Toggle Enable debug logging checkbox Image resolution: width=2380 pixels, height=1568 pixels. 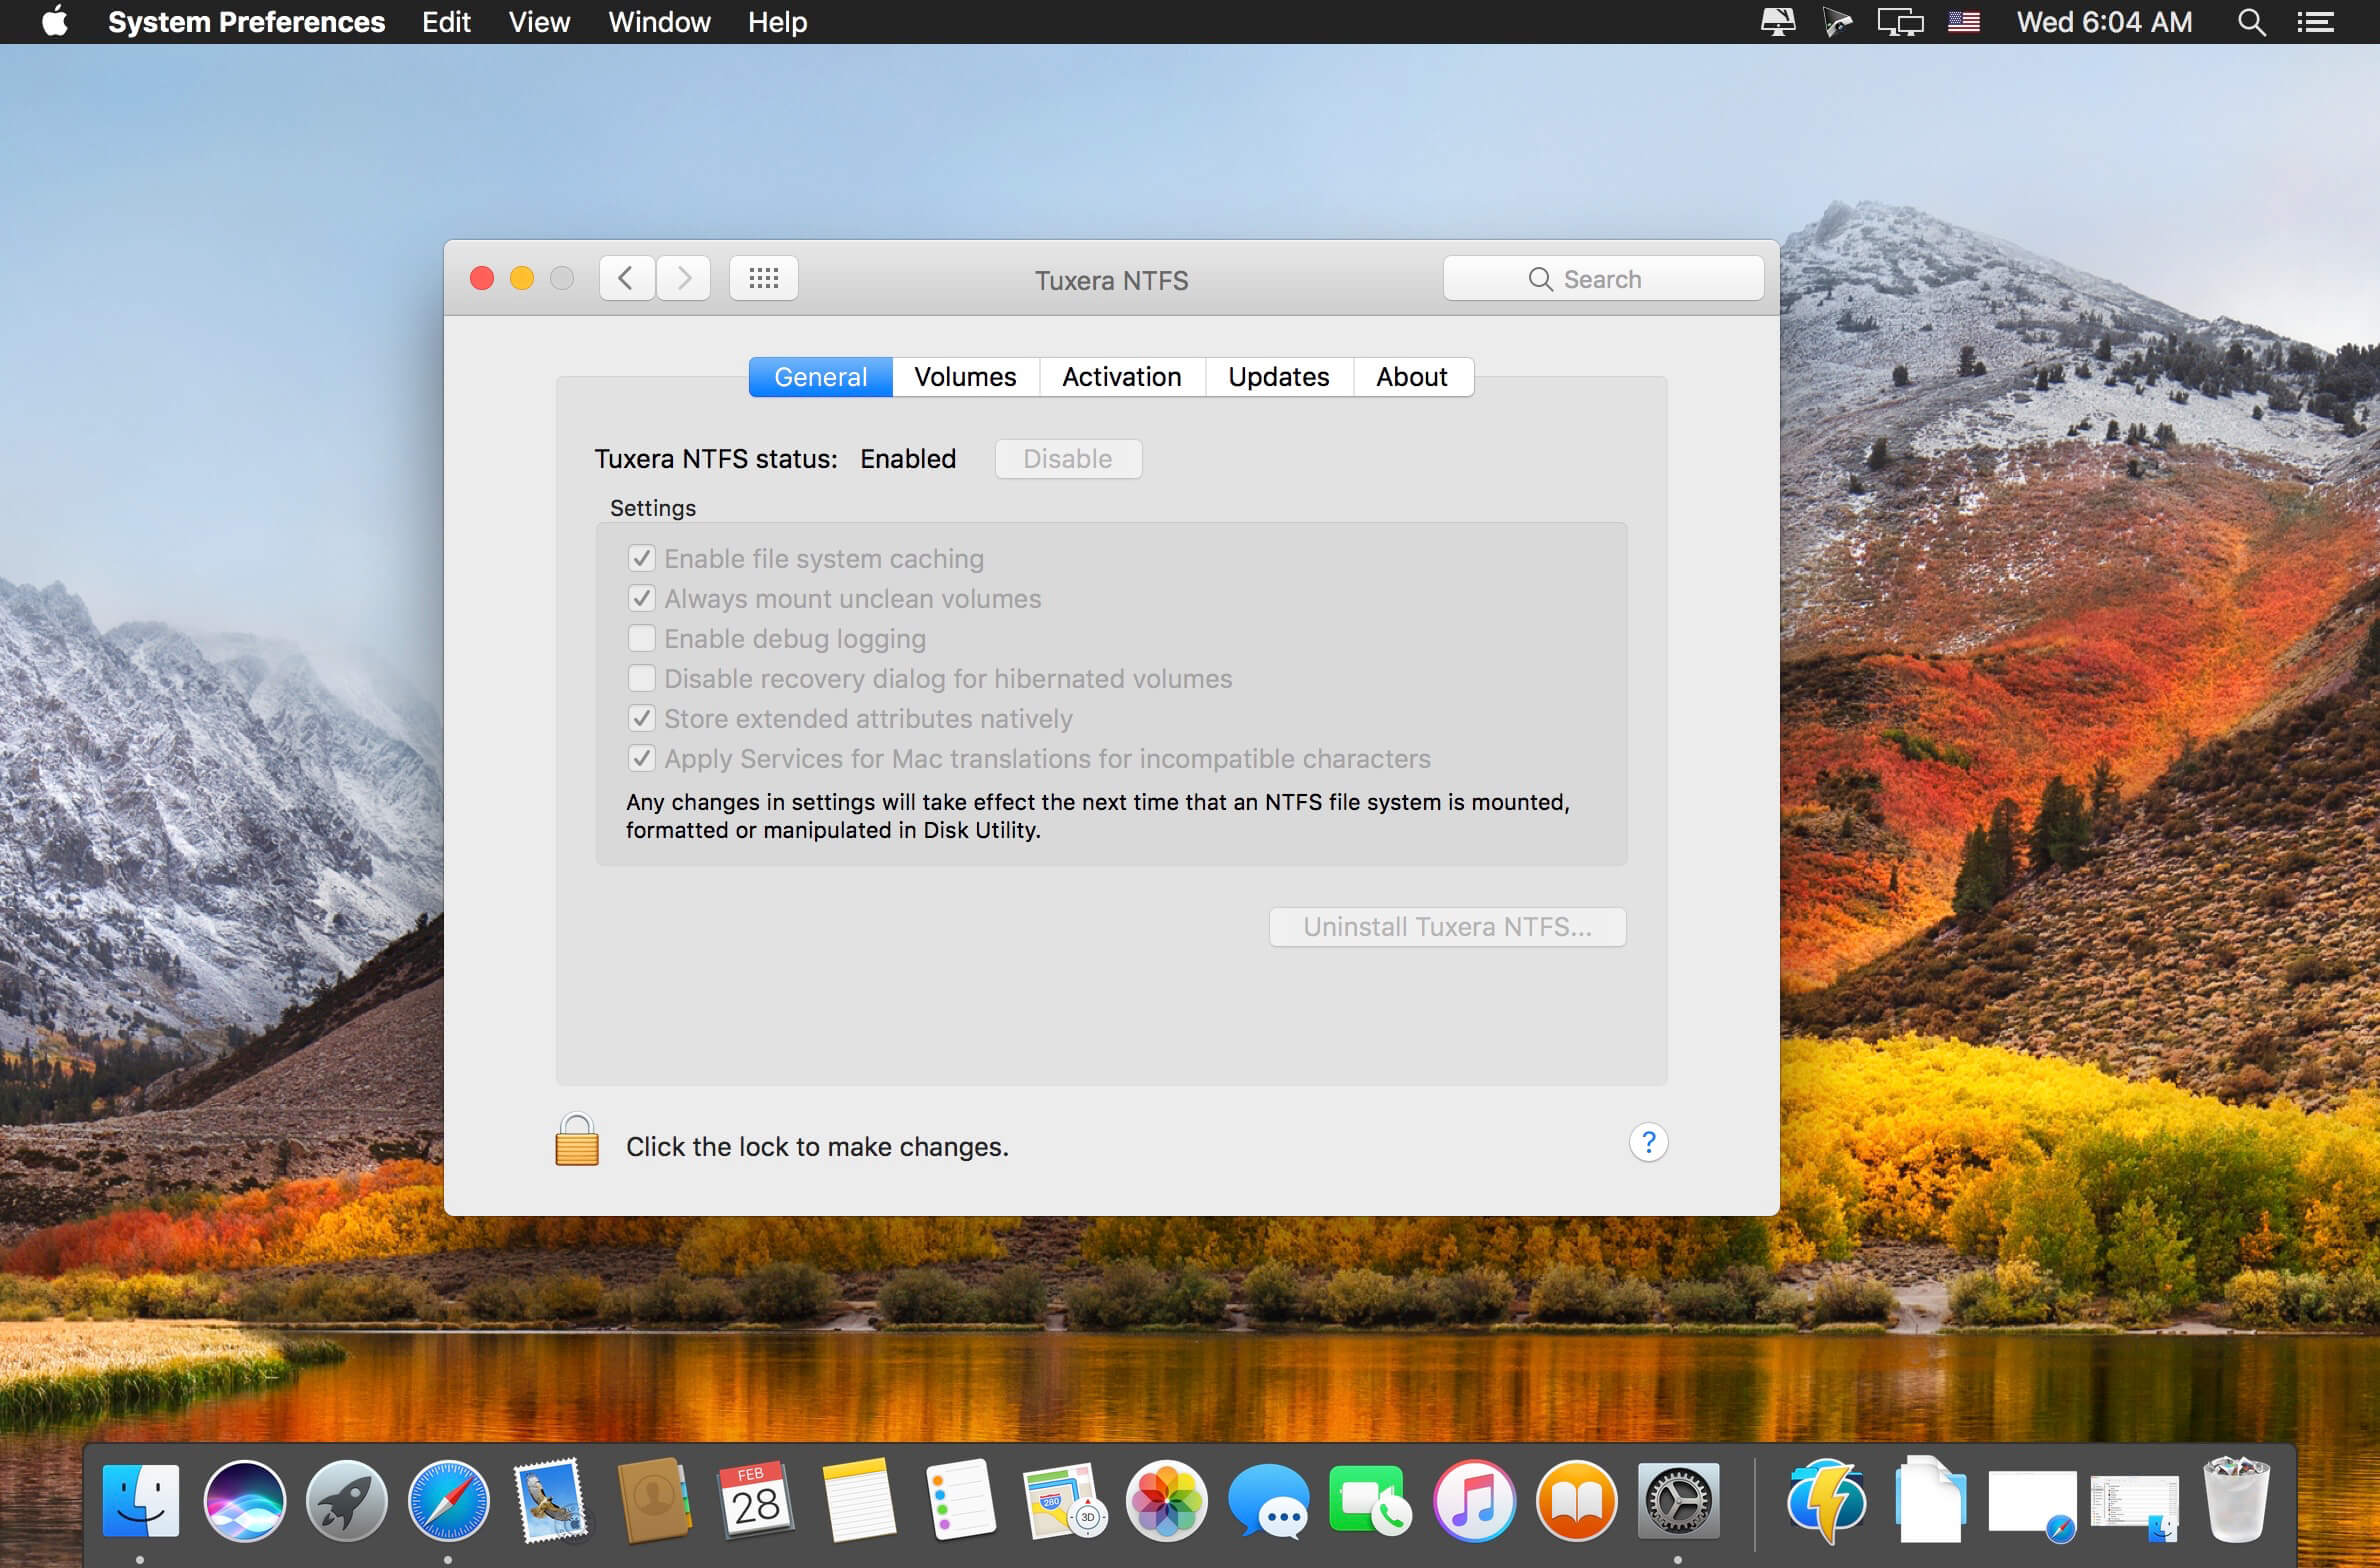pos(640,637)
